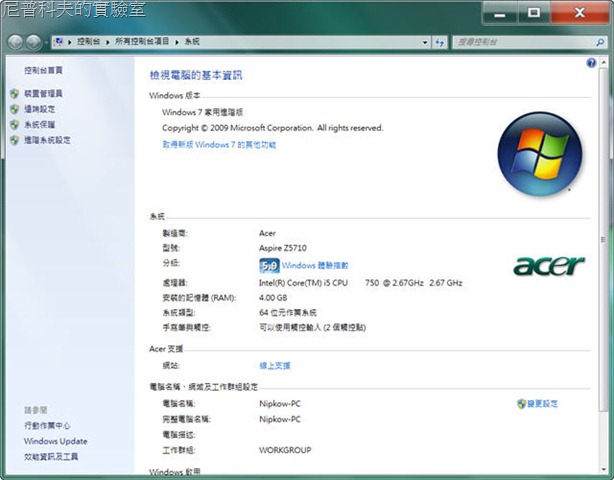The image size is (614, 480).
Task: Click the 所有控制台項目 breadcrumb segment
Action: (142, 42)
